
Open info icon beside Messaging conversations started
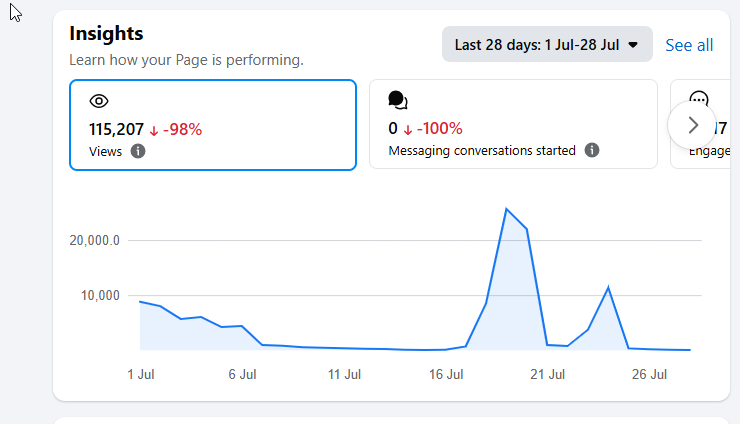(592, 150)
